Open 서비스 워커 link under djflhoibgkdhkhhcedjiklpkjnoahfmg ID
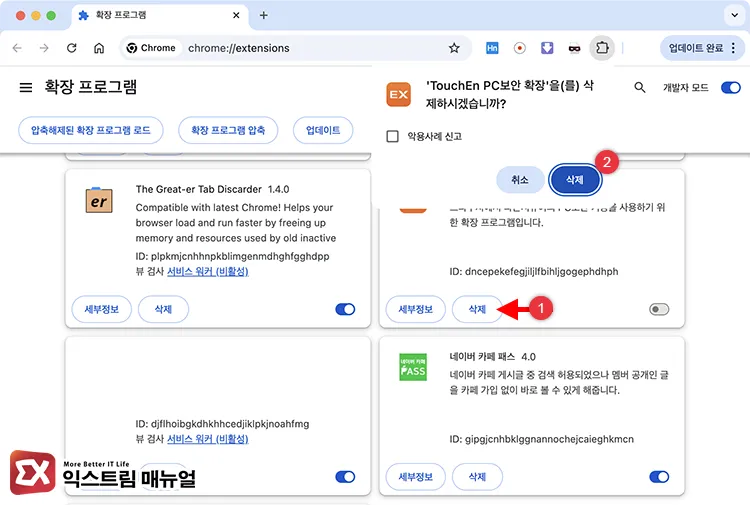 pyautogui.click(x=208, y=439)
